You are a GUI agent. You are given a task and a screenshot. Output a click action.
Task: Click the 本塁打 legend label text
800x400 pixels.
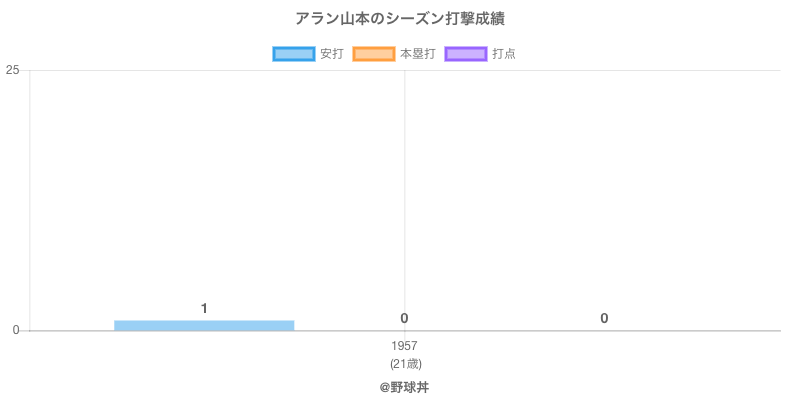(x=417, y=54)
